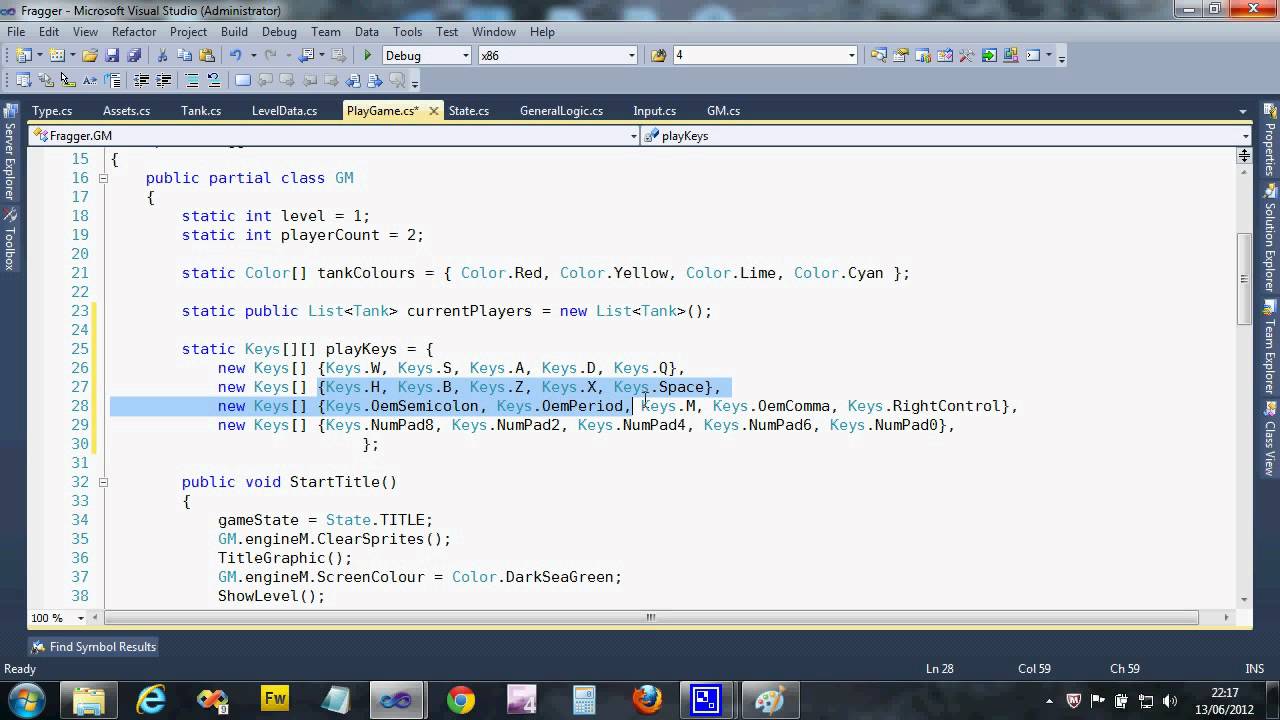Open Firefox from the taskbar

pos(646,700)
